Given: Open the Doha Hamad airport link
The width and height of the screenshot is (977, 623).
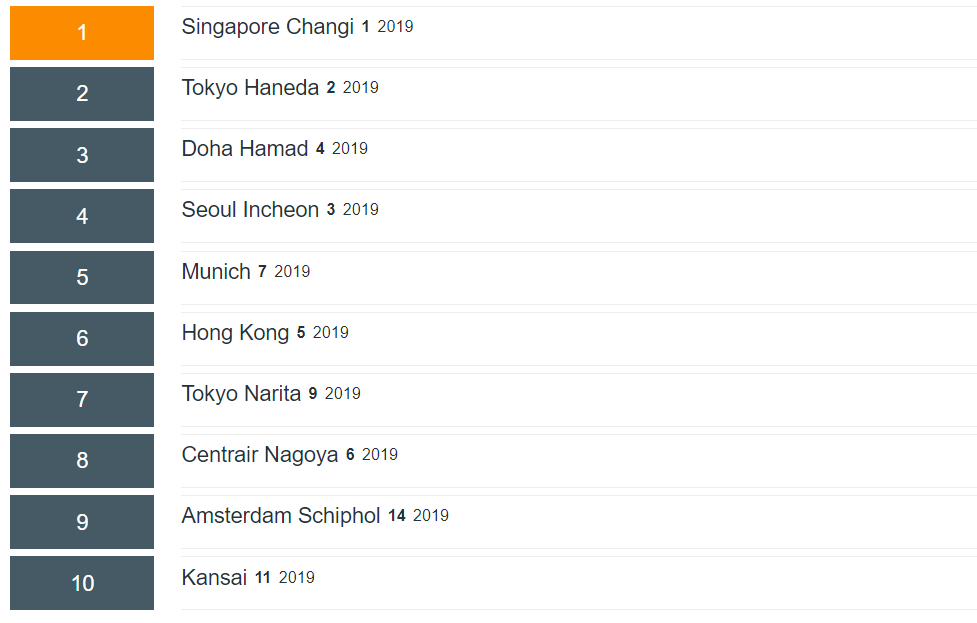Looking at the screenshot, I should pos(245,149).
